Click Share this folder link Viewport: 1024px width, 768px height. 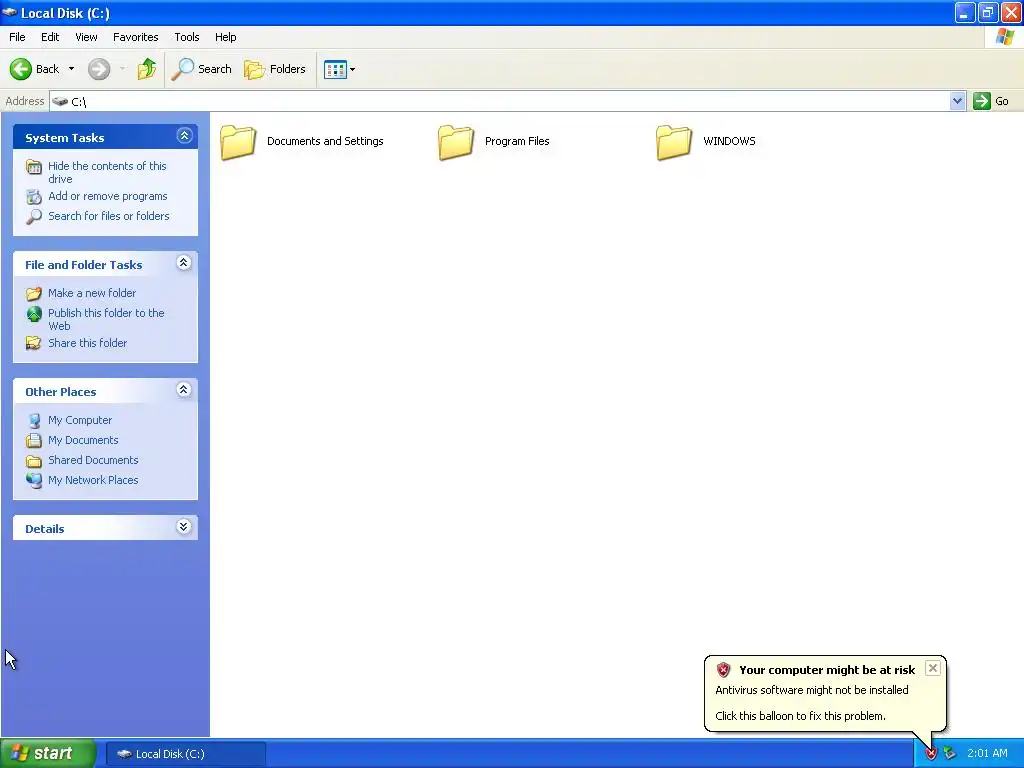(x=88, y=343)
